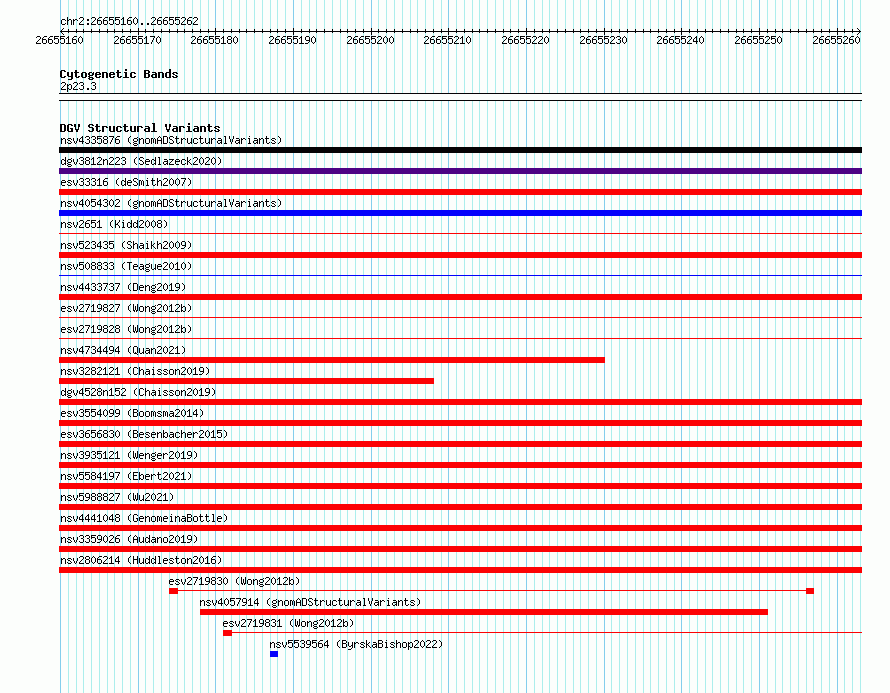Click esv3656830 (Besenbacher2015) label
Screen dimensions: 890x693
click(x=144, y=434)
